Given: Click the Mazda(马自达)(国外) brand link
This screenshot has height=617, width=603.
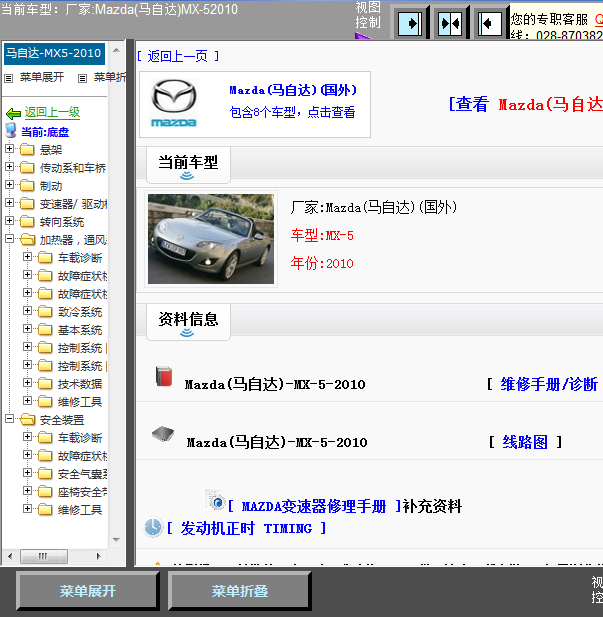Looking at the screenshot, I should pos(293,91).
